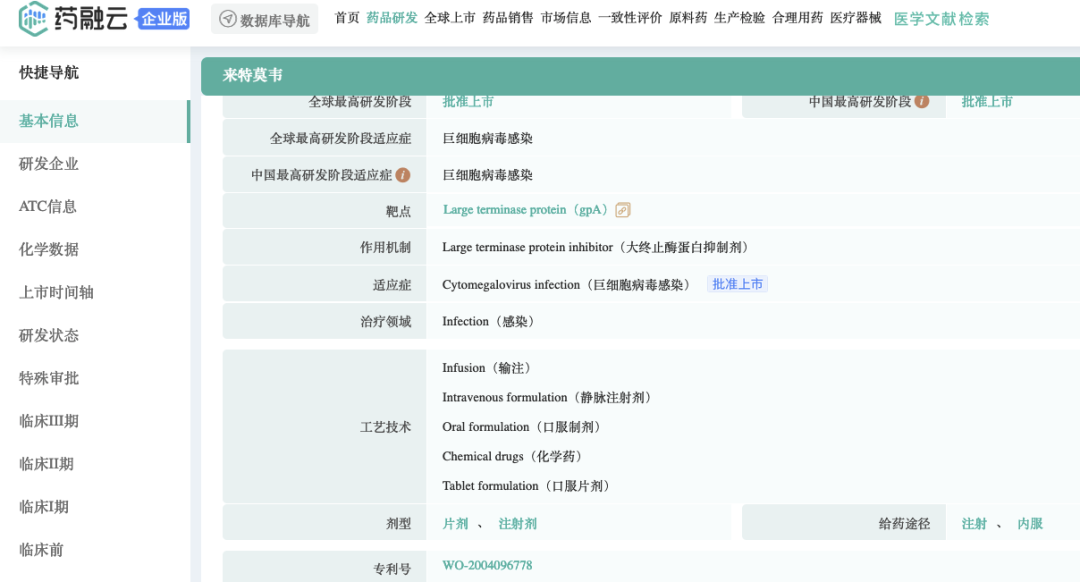Select 药品研发 in top navigation
The height and width of the screenshot is (582, 1080).
coord(392,18)
